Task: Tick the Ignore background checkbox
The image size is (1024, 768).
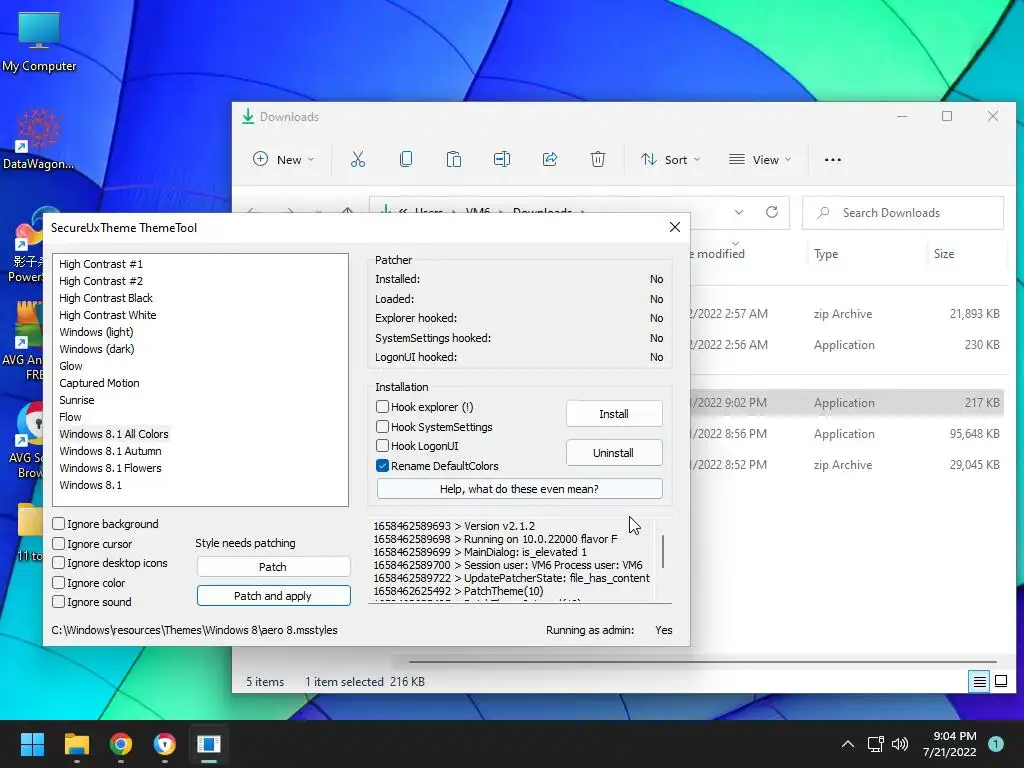Action: (x=59, y=524)
